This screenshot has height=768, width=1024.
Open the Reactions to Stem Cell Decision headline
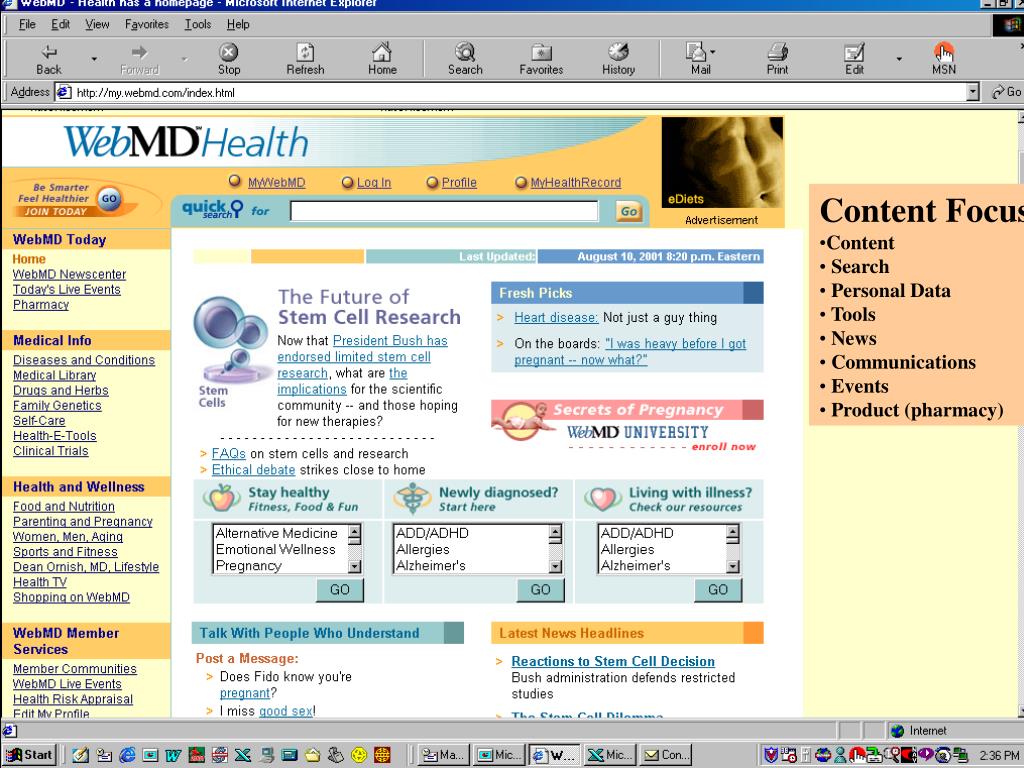pyautogui.click(x=613, y=661)
